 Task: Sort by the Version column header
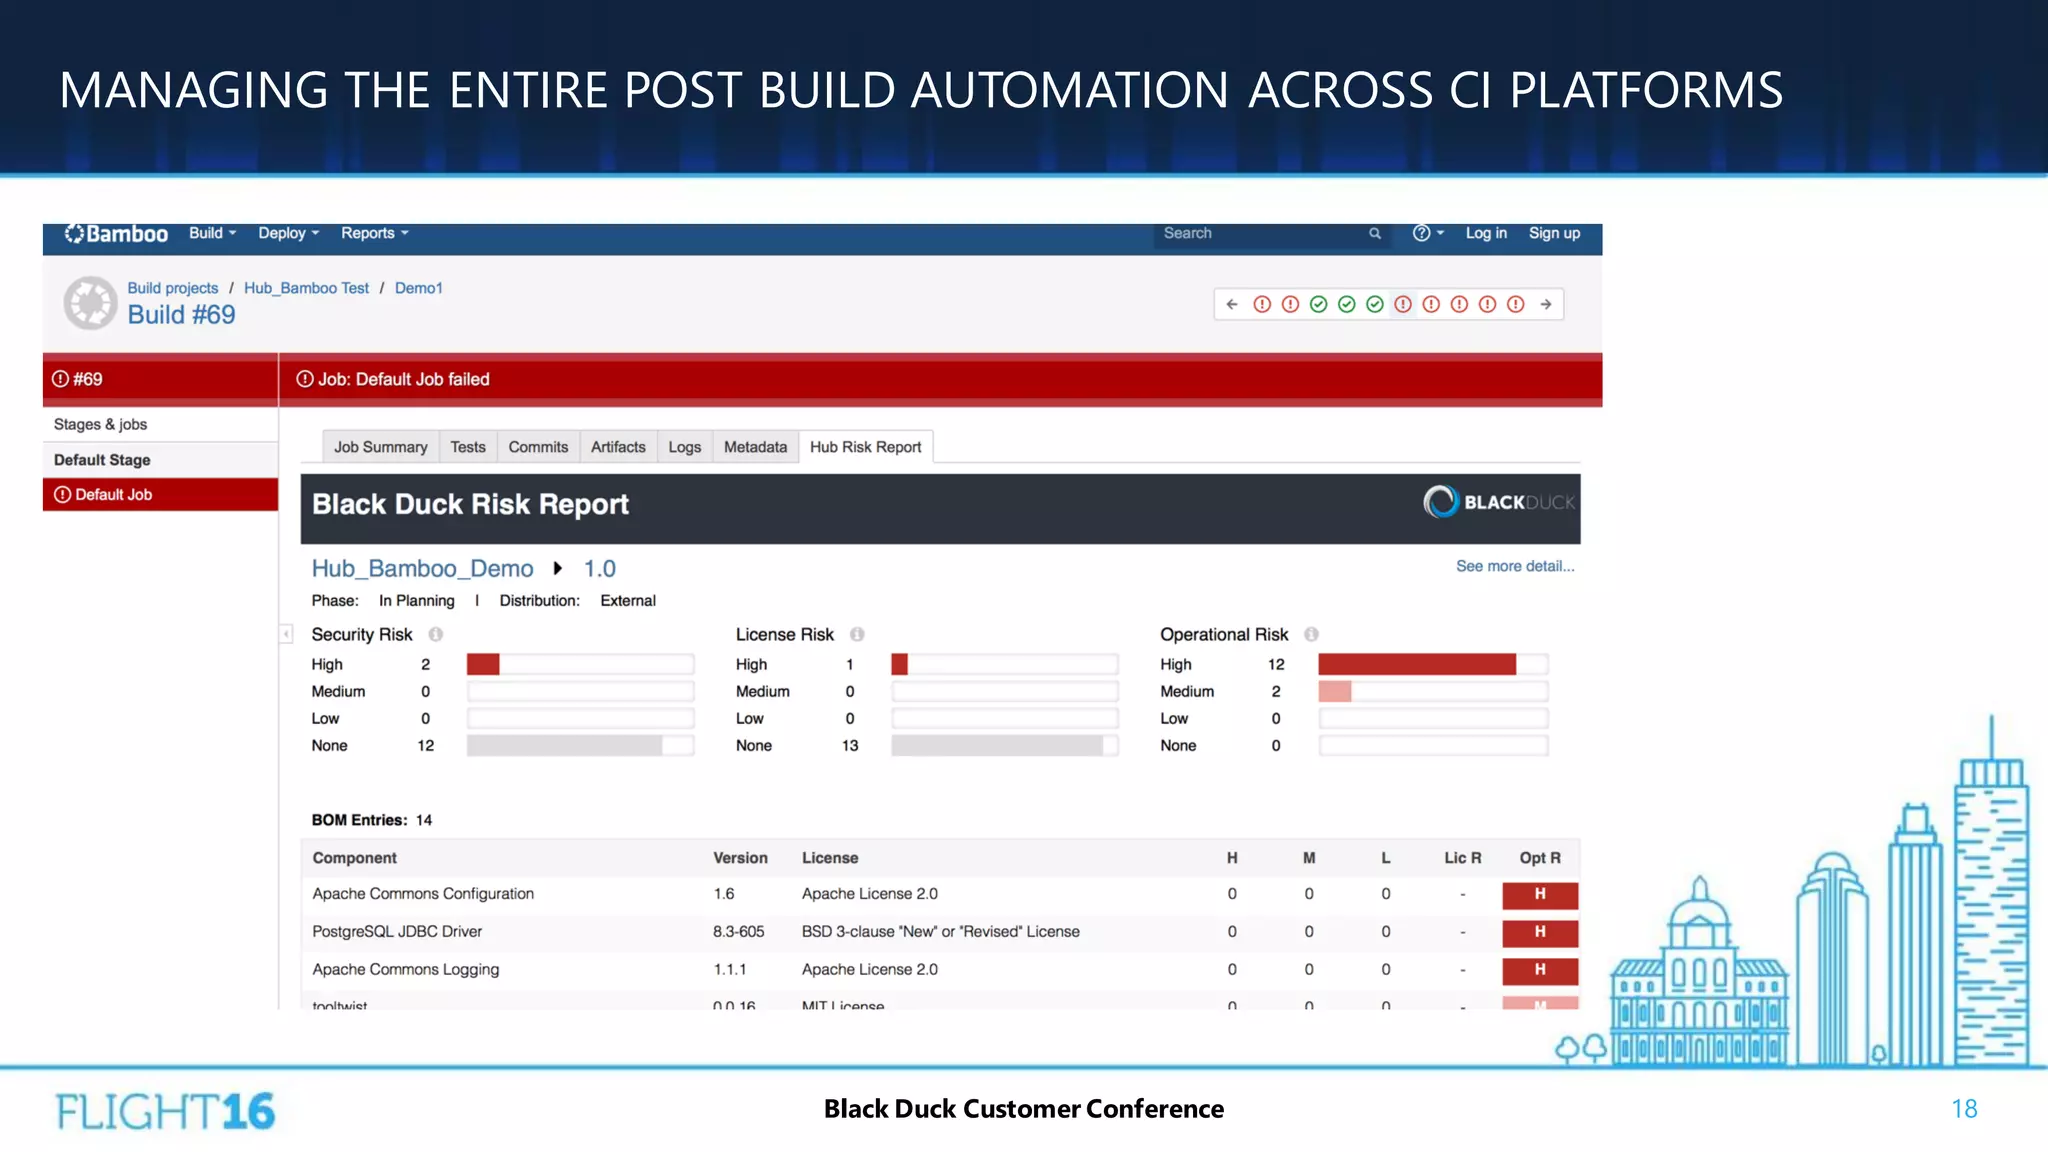pyautogui.click(x=740, y=858)
